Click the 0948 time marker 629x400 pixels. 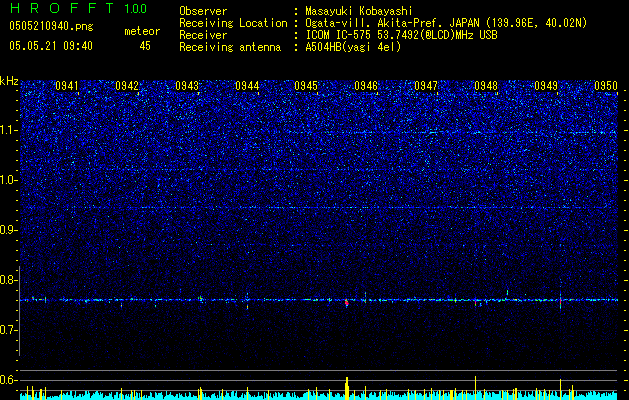coord(486,86)
